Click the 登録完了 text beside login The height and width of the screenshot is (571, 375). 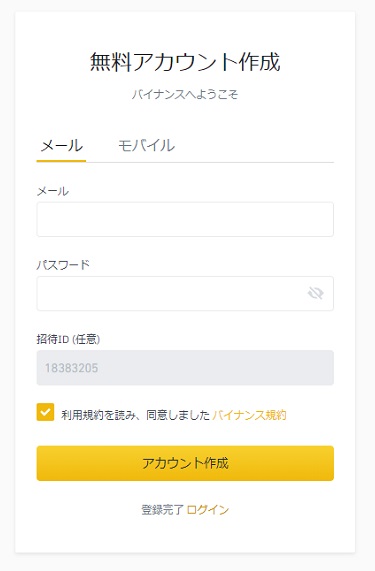[162, 510]
